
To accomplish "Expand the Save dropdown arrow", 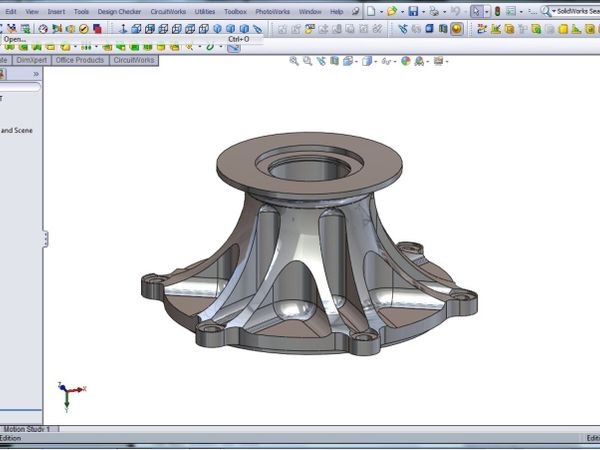I will tap(423, 12).
